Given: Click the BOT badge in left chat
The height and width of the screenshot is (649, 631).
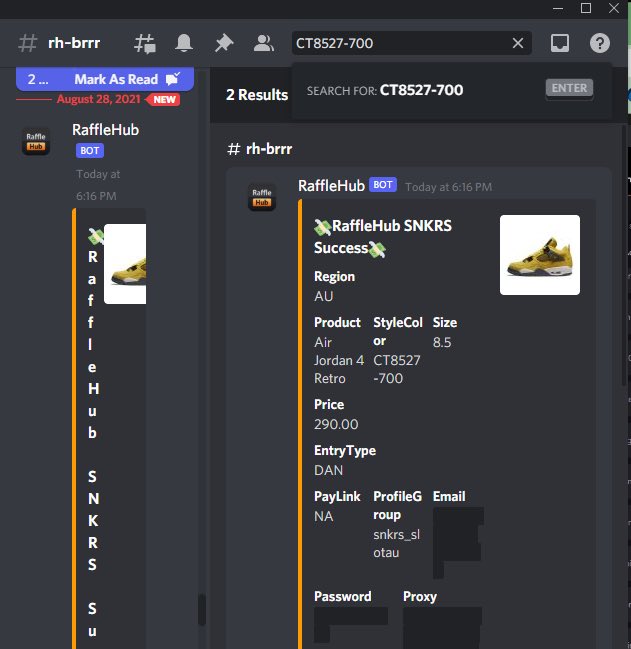Looking at the screenshot, I should [90, 151].
